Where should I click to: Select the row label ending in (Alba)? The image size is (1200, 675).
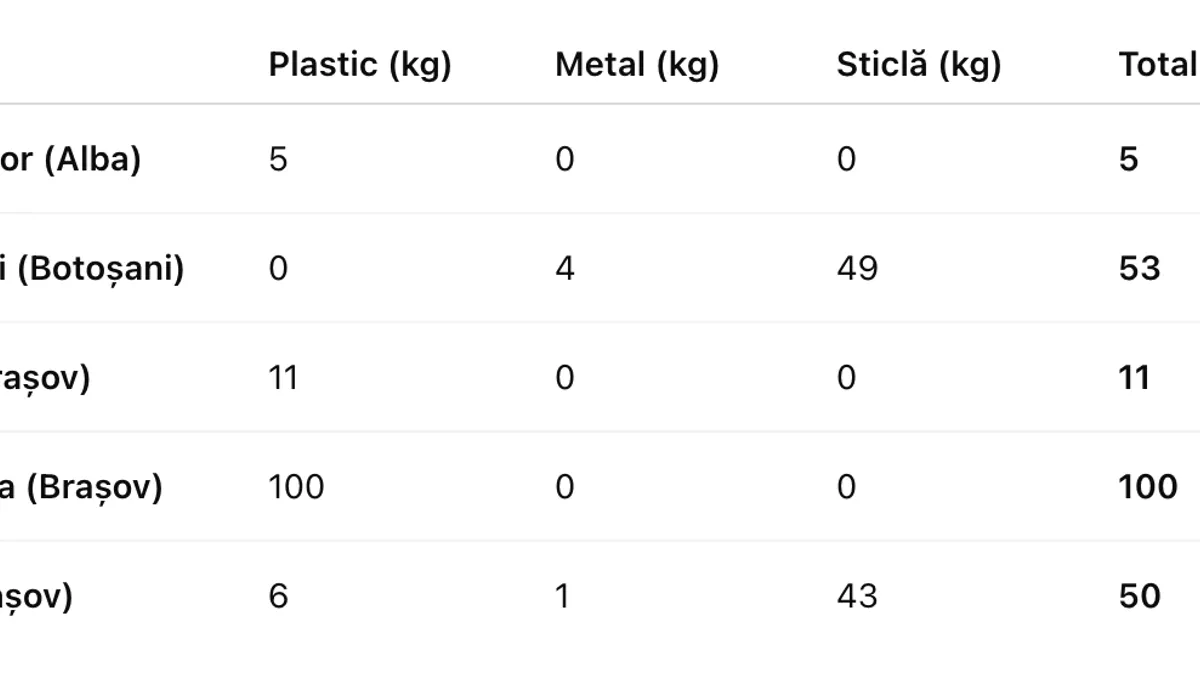pyautogui.click(x=70, y=159)
